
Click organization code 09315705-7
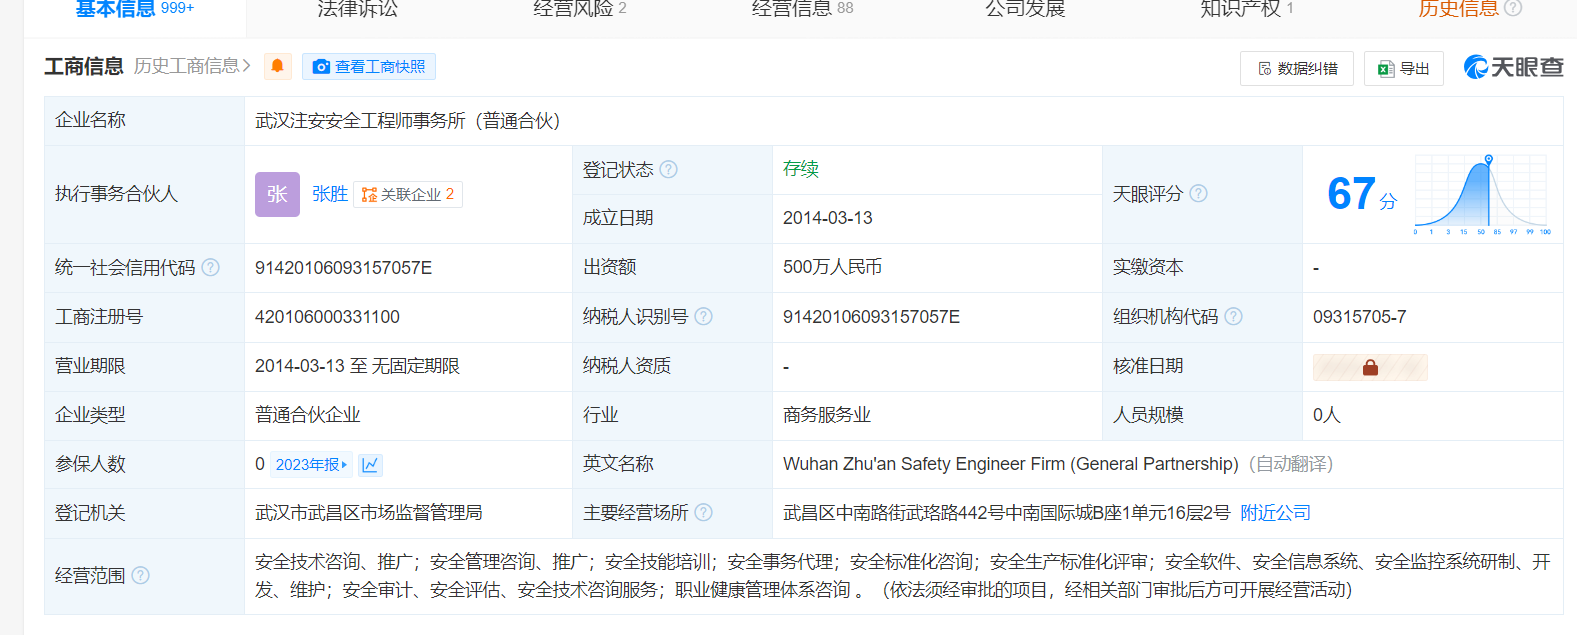pyautogui.click(x=1359, y=317)
